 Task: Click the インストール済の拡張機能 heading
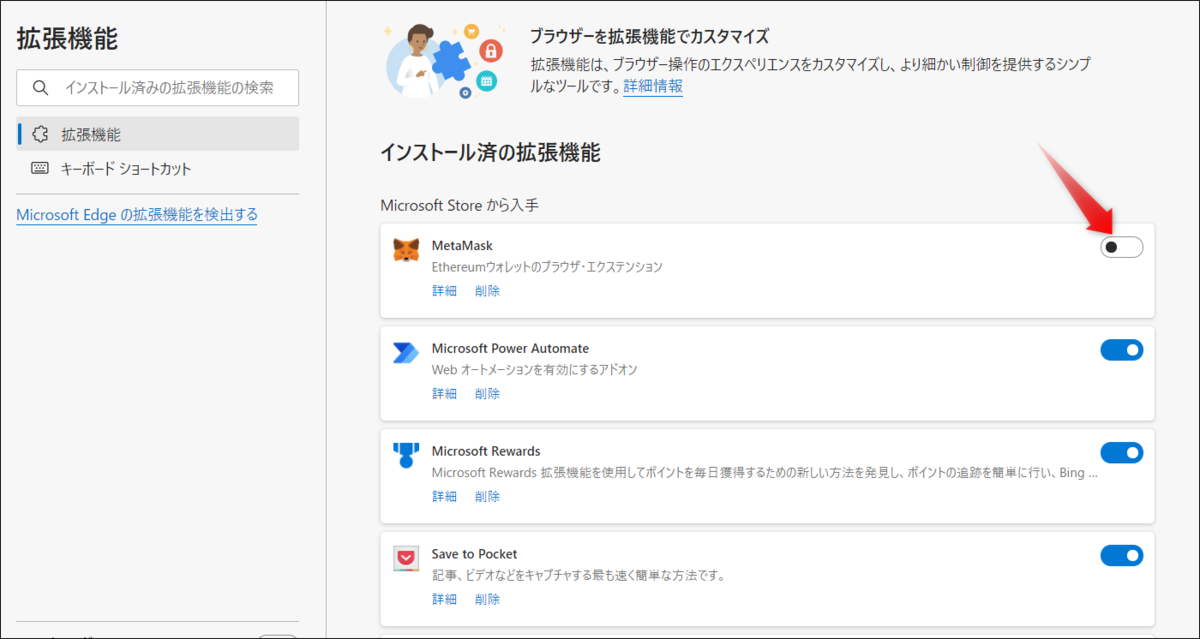click(x=490, y=153)
